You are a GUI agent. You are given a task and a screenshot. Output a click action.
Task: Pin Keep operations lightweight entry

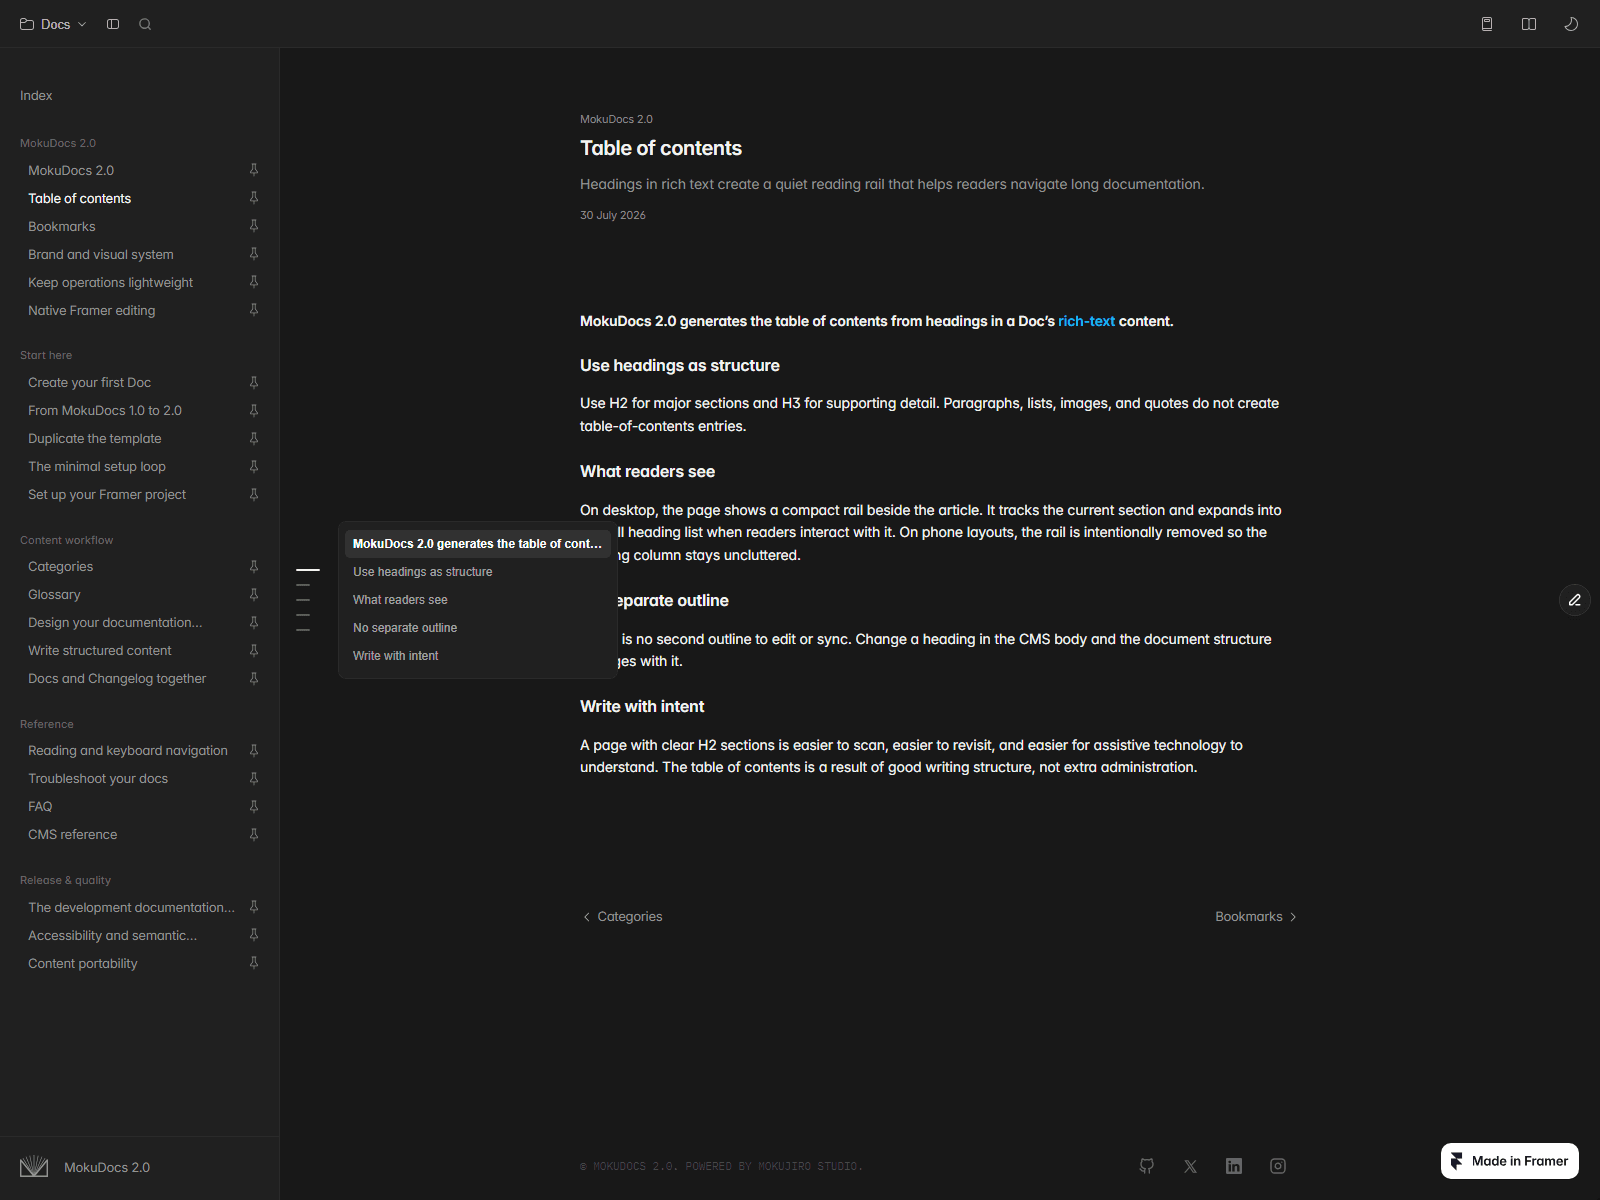pyautogui.click(x=254, y=282)
